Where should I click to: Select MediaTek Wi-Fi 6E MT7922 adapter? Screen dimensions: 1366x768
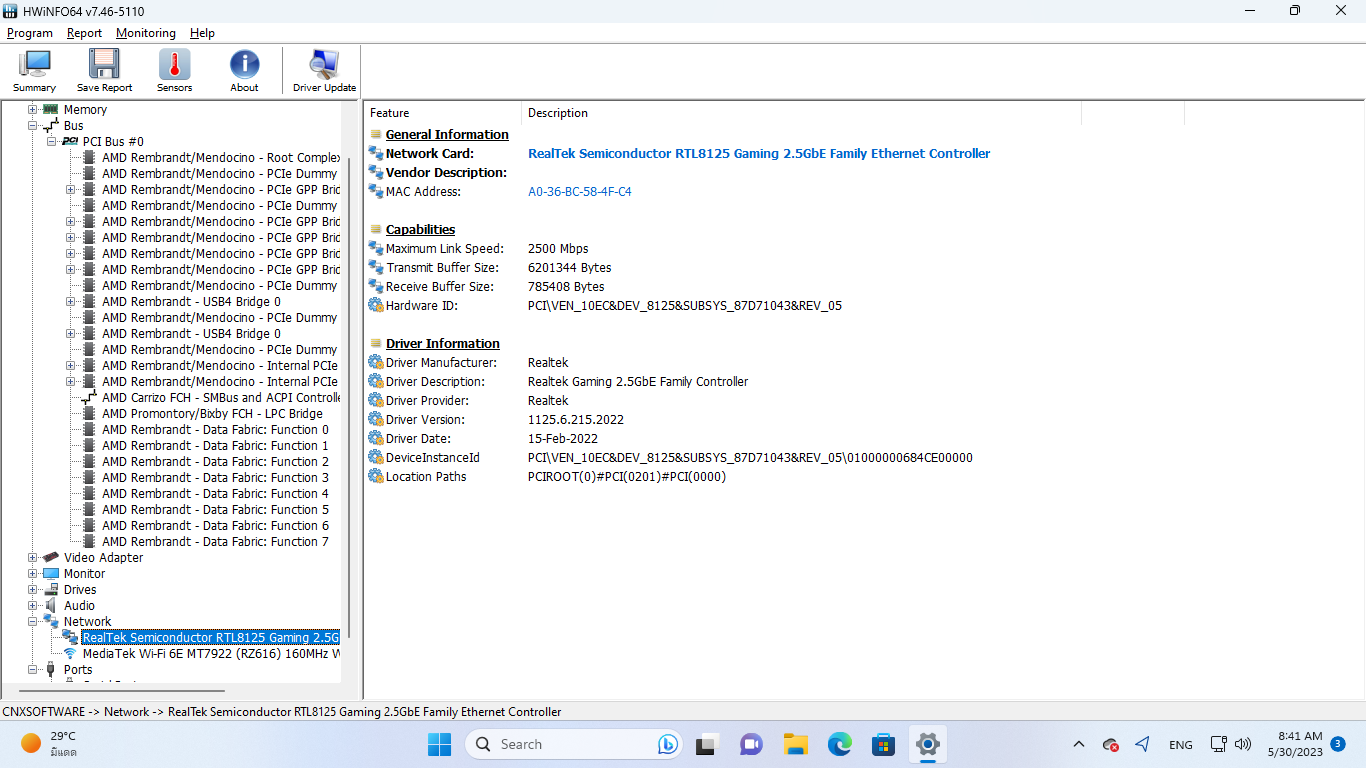click(x=211, y=654)
